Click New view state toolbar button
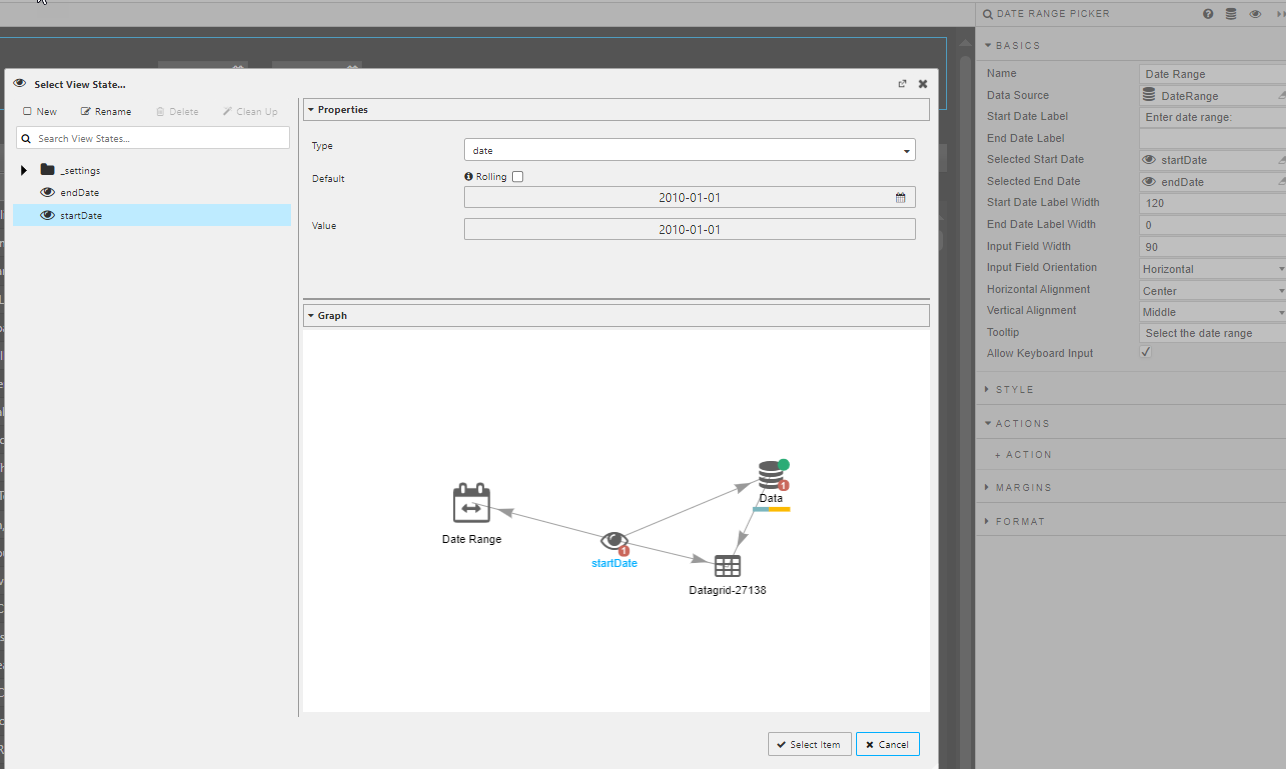 coord(40,112)
